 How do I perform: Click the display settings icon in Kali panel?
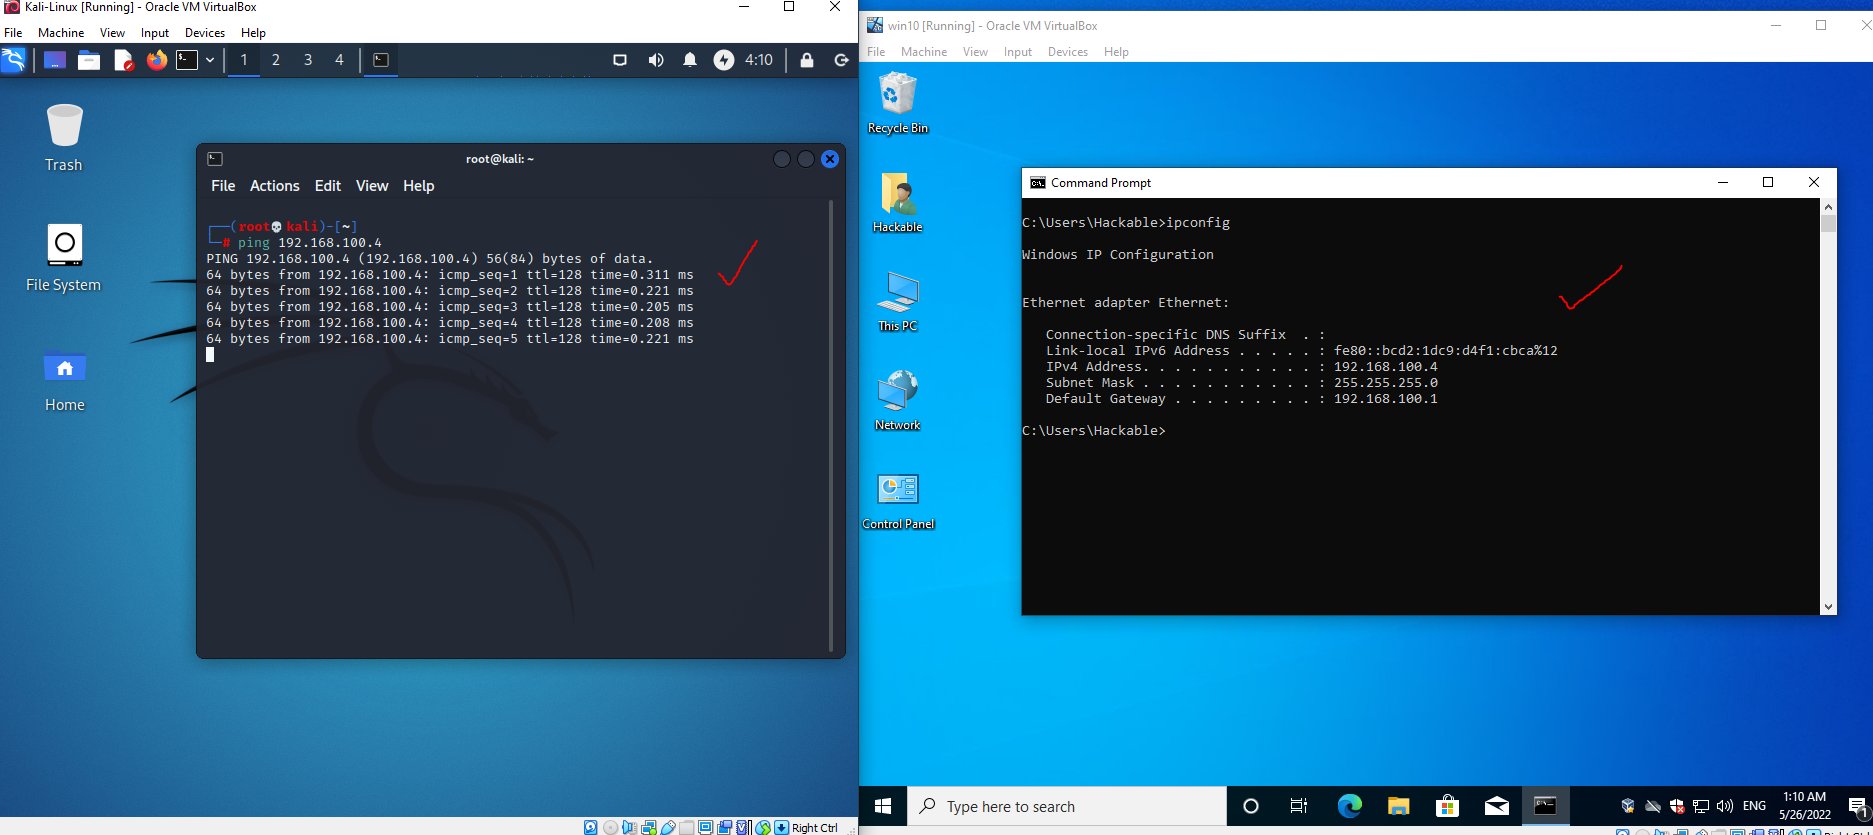point(620,60)
